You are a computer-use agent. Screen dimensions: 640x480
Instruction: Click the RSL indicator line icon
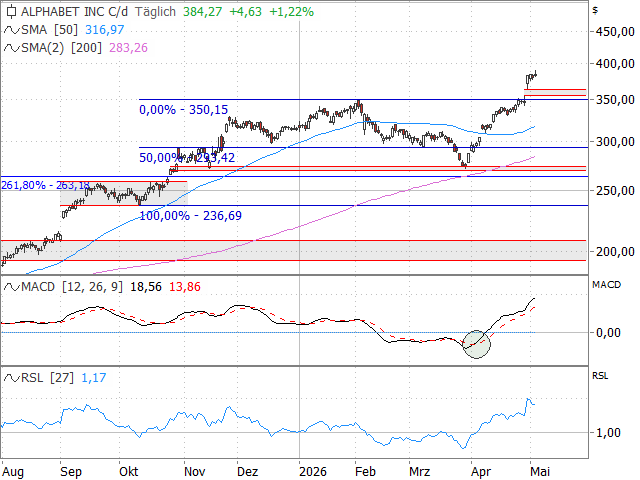tap(11, 378)
